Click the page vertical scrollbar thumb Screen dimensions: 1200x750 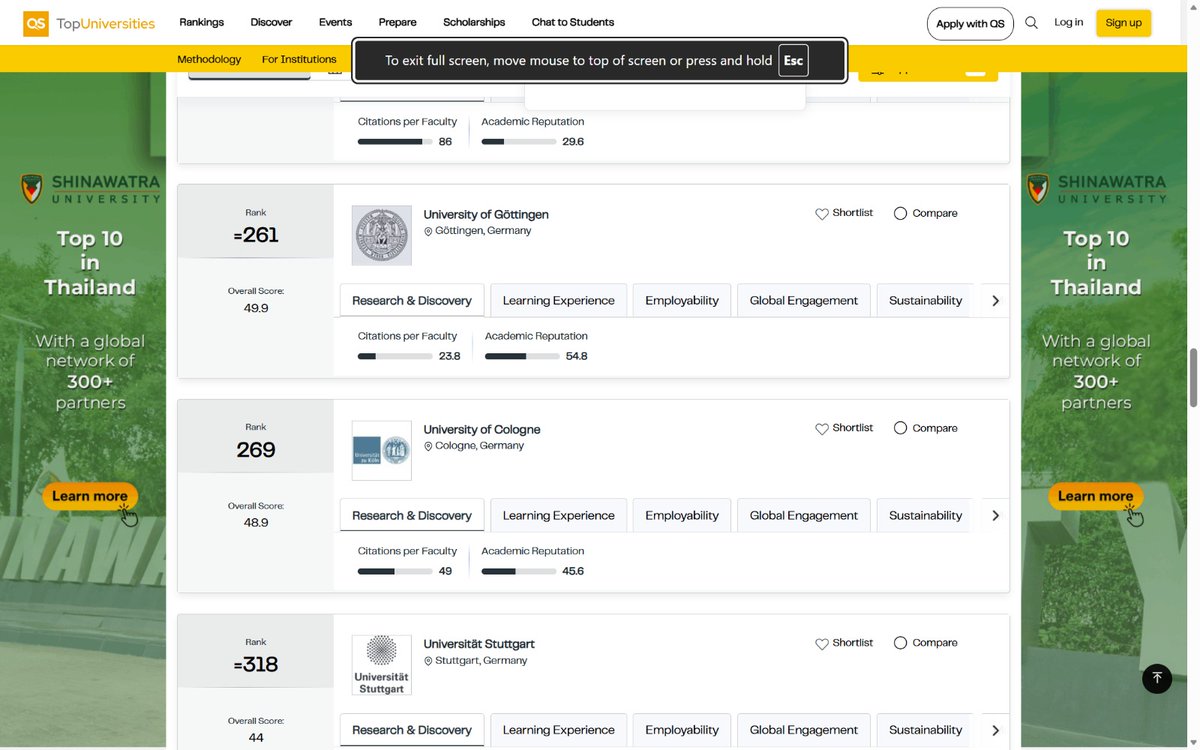[1193, 378]
